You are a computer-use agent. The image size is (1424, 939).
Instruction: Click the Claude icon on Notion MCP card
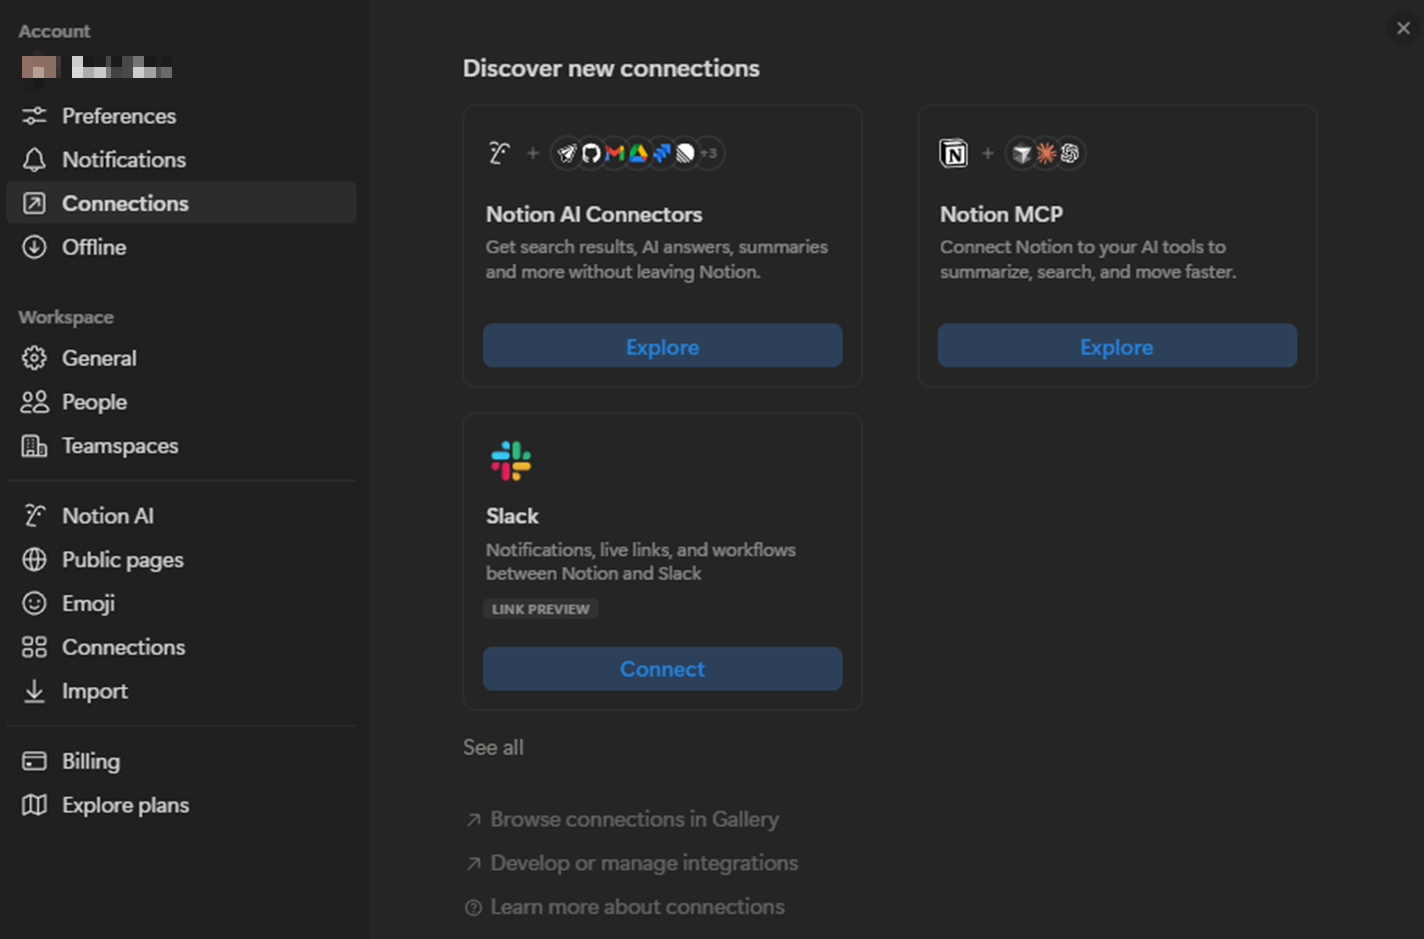1046,153
